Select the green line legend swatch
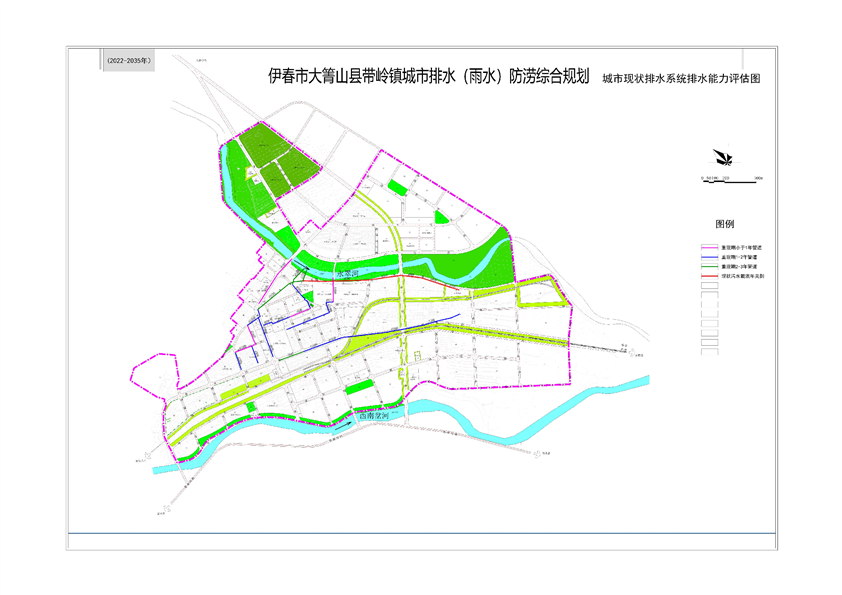 (709, 266)
